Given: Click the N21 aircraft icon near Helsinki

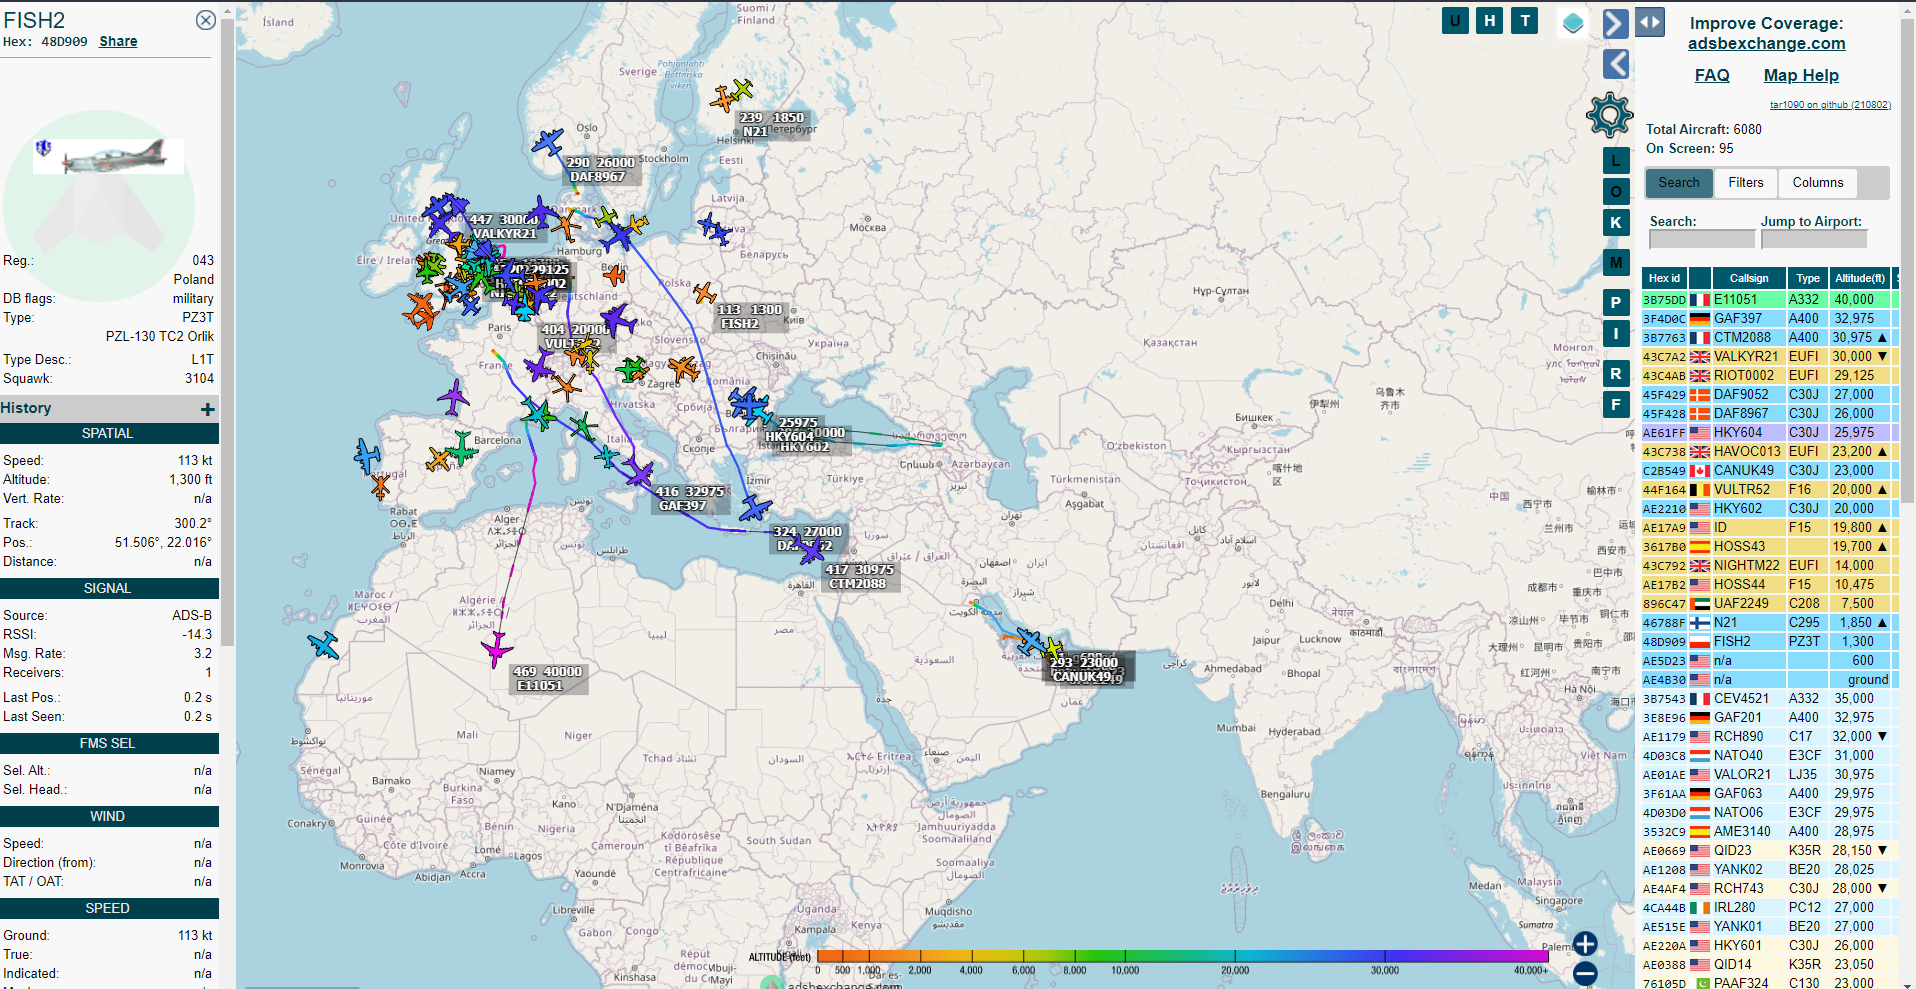Looking at the screenshot, I should pyautogui.click(x=723, y=99).
